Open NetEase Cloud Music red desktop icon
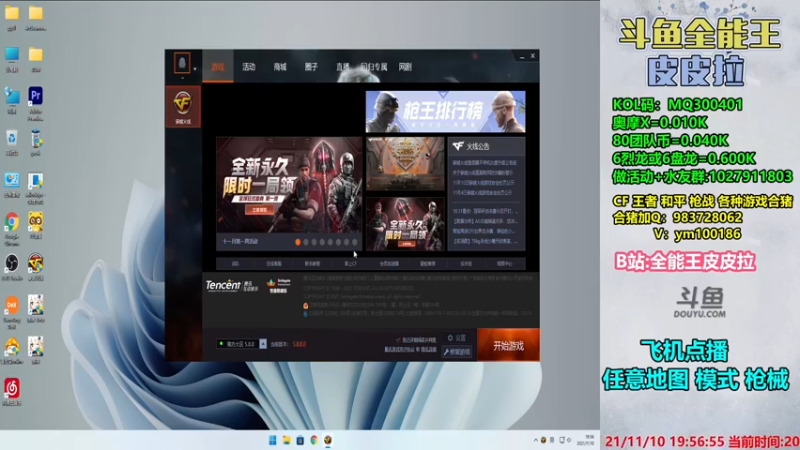Screen dimensions: 800x450 (12, 388)
